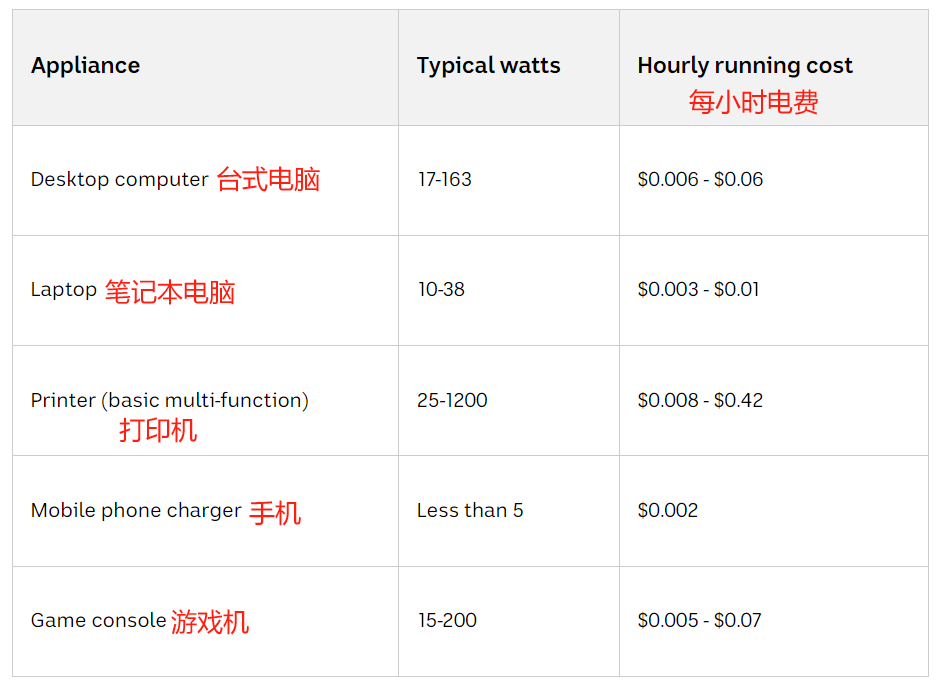Click the 25-1200 watts value
940x696 pixels.
(x=452, y=400)
